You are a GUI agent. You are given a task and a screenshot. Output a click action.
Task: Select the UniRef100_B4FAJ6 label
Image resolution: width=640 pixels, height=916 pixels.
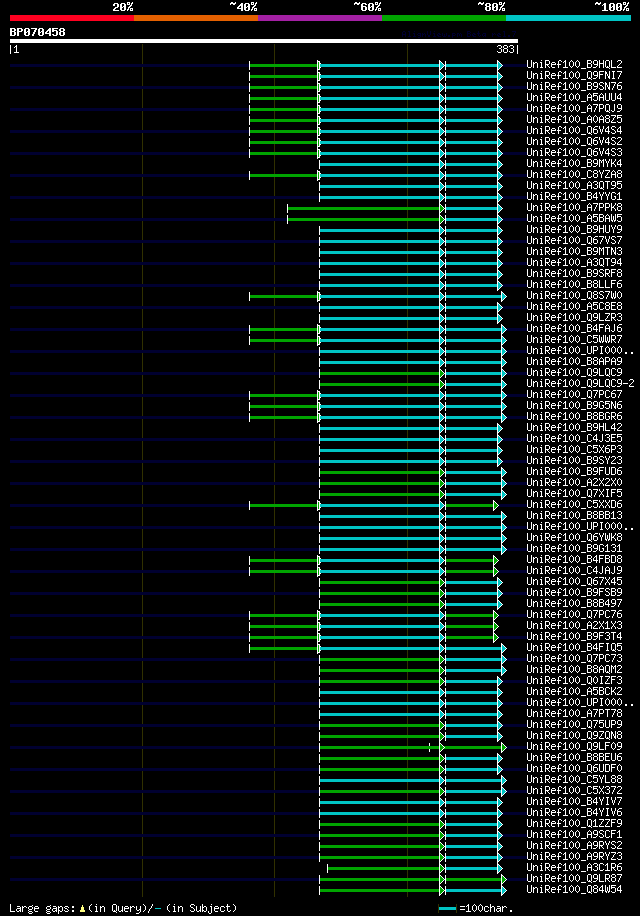click(x=574, y=328)
